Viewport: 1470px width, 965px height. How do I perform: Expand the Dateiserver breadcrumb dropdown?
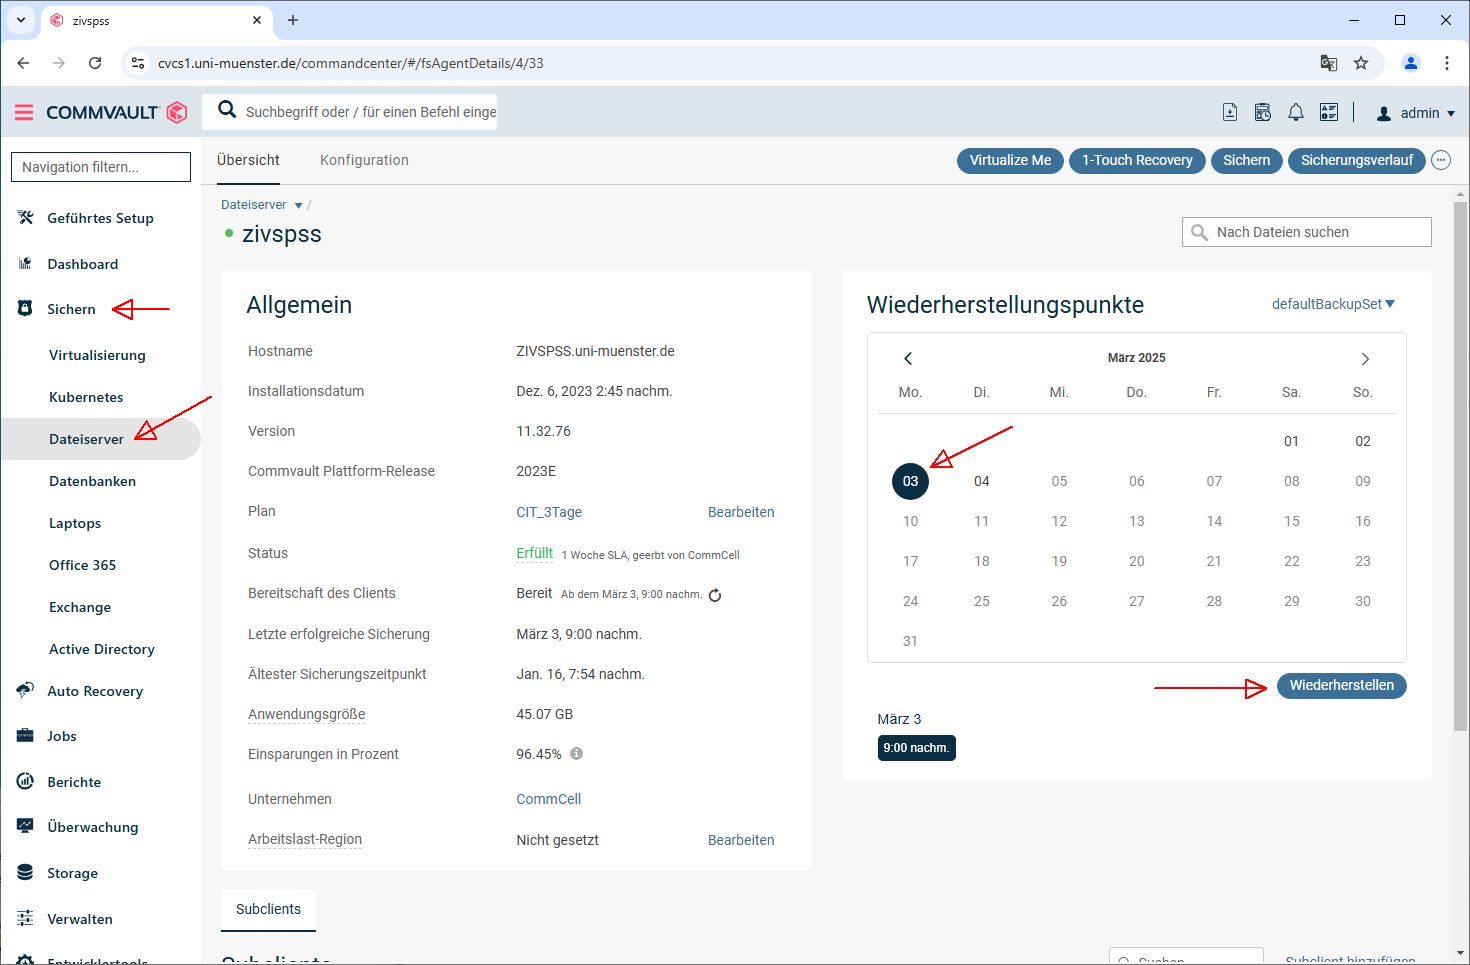(298, 205)
